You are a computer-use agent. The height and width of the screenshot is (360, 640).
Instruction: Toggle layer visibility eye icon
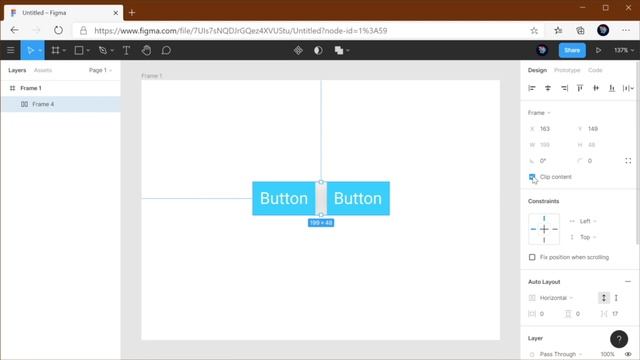(x=628, y=354)
